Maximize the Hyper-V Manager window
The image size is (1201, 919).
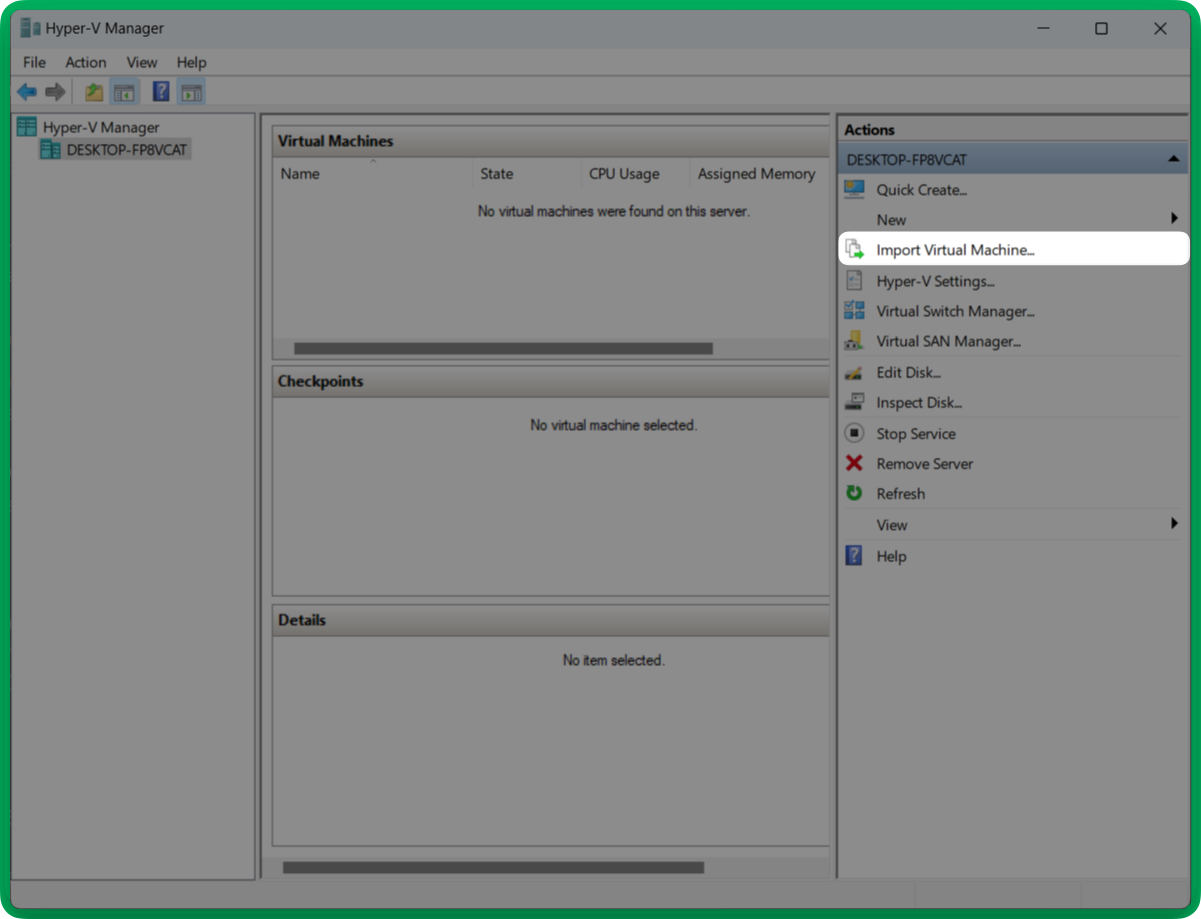tap(1101, 28)
